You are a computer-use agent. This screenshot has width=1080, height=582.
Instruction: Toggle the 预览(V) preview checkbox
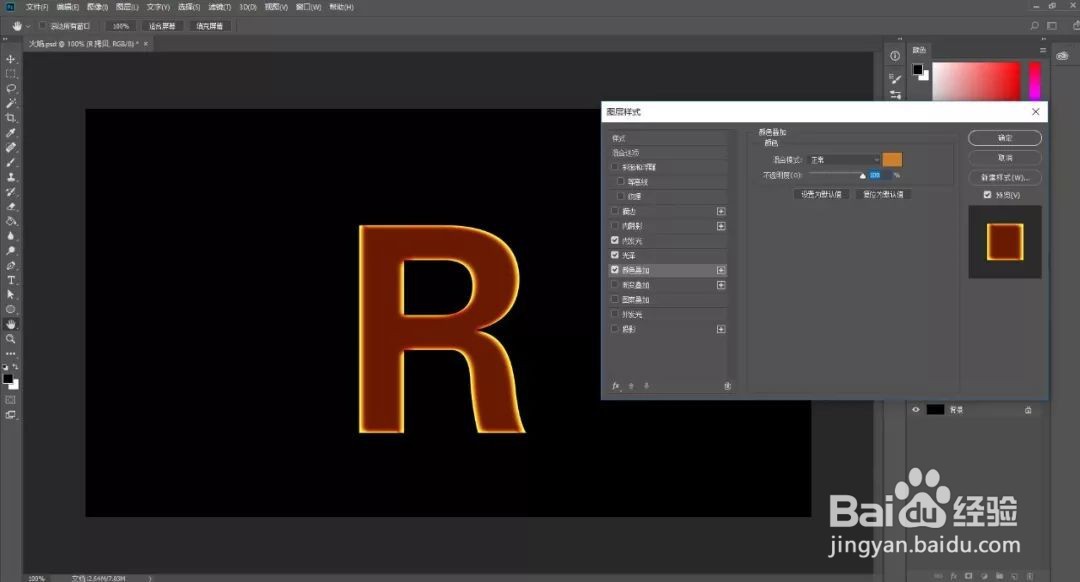[x=987, y=195]
